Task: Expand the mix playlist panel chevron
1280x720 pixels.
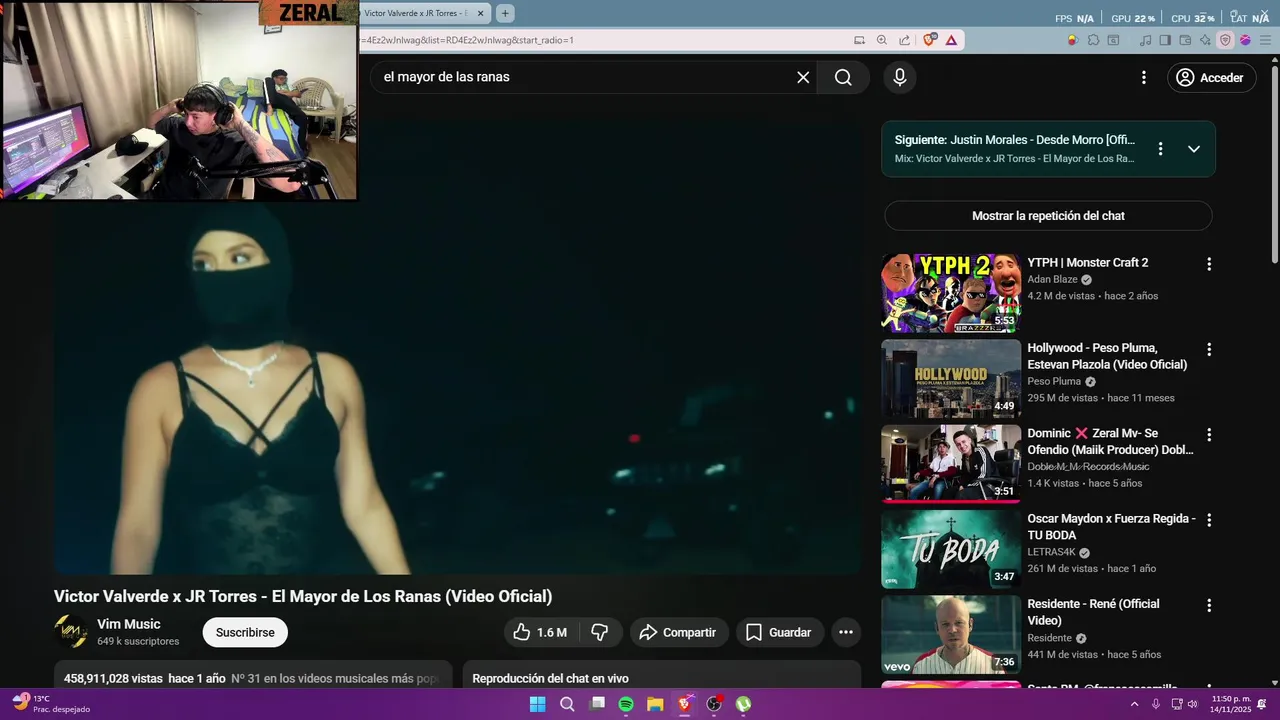Action: 1194,148
